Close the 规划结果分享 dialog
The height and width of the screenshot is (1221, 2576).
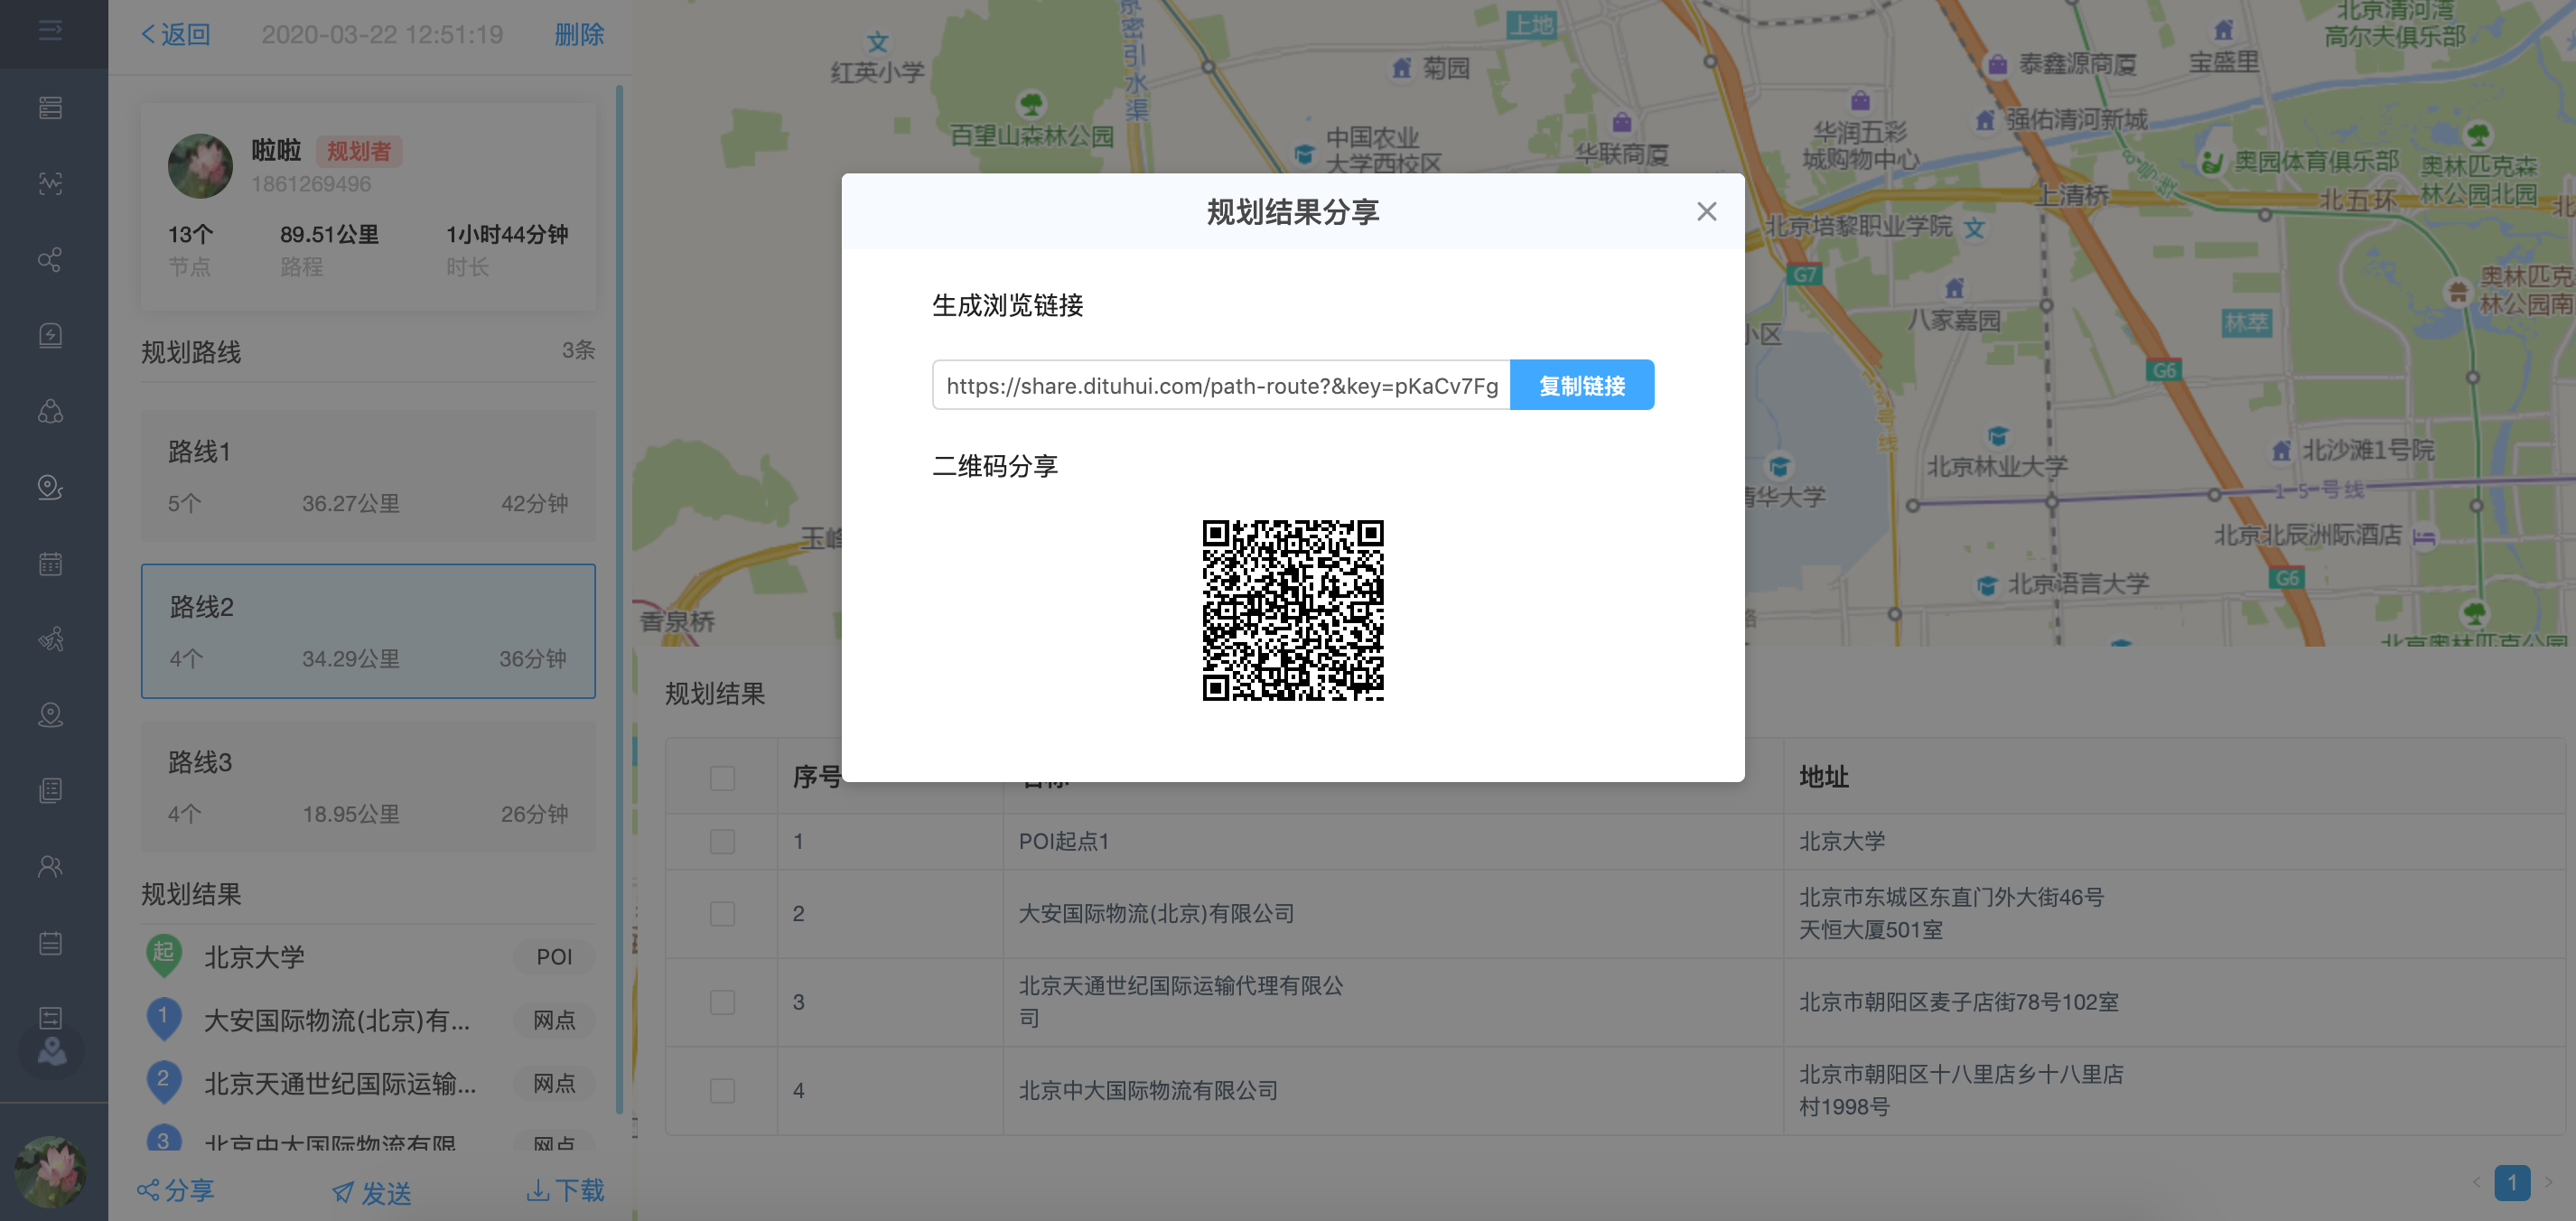[x=1706, y=211]
